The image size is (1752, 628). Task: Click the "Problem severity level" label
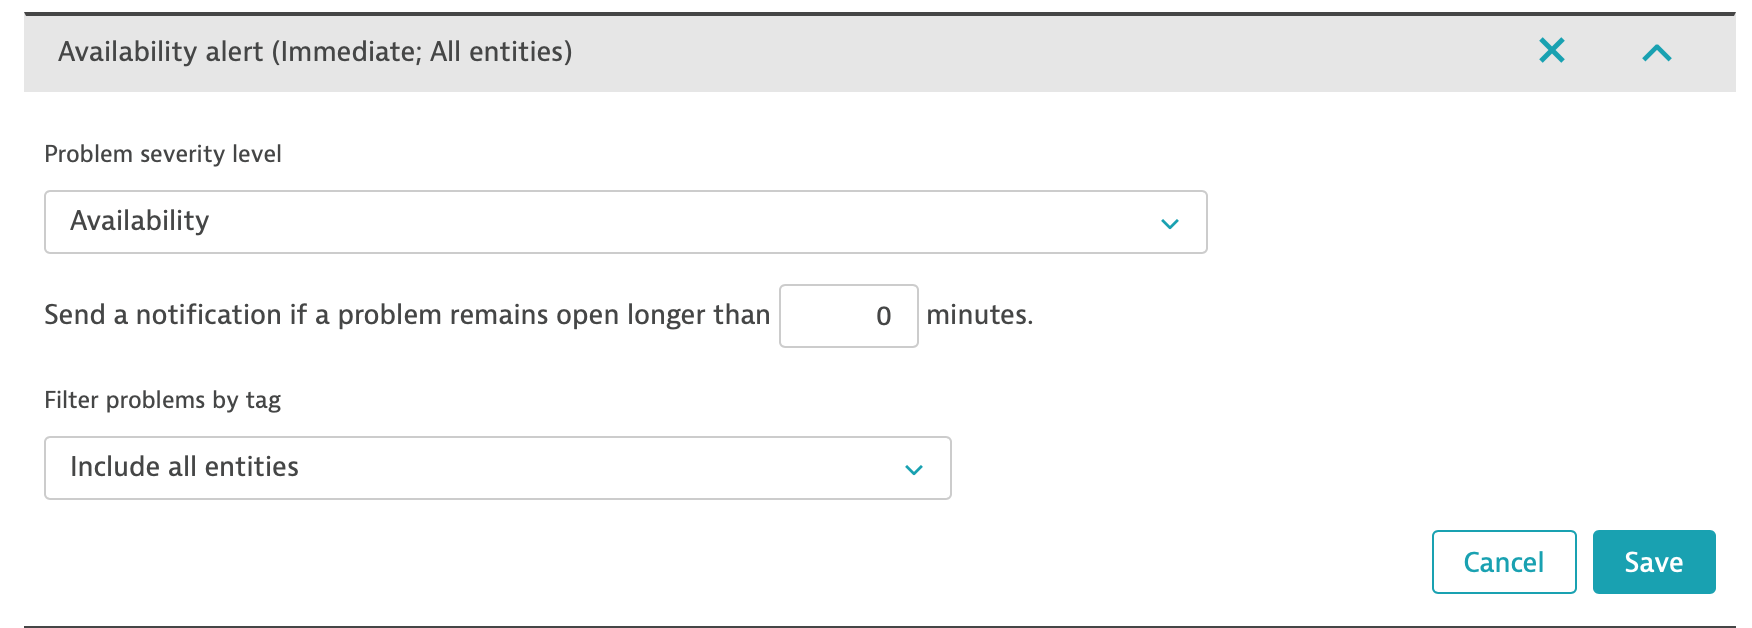[163, 154]
